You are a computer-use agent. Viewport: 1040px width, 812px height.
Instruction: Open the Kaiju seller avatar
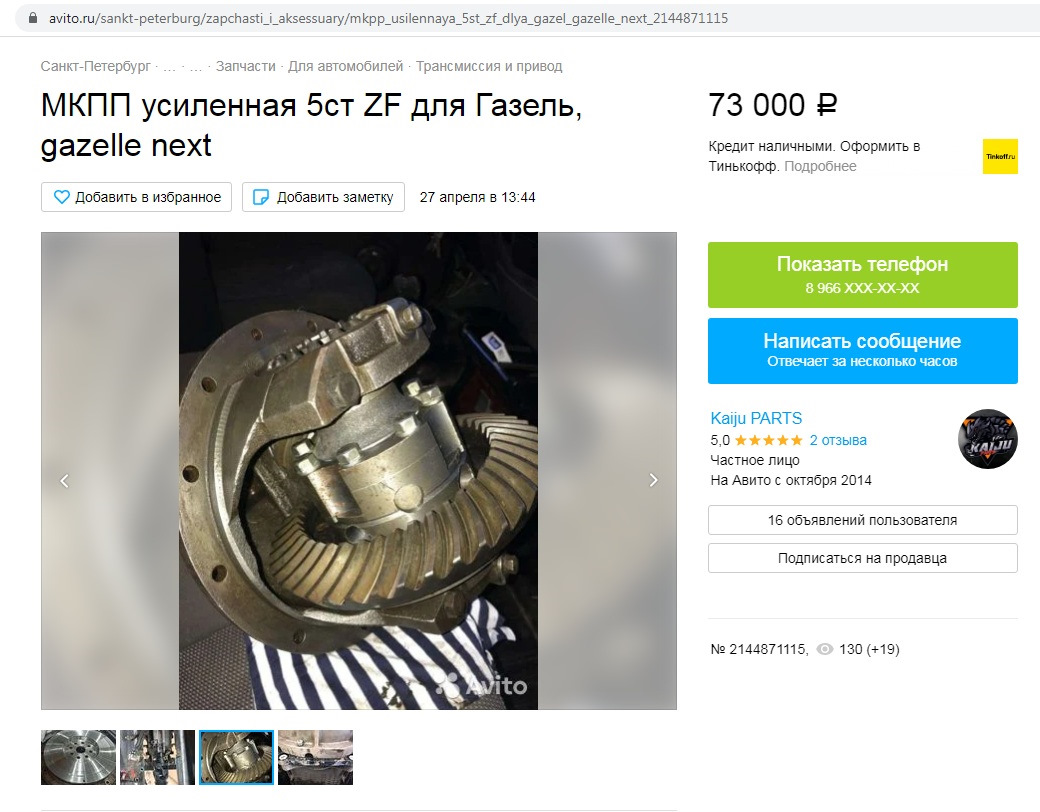988,439
